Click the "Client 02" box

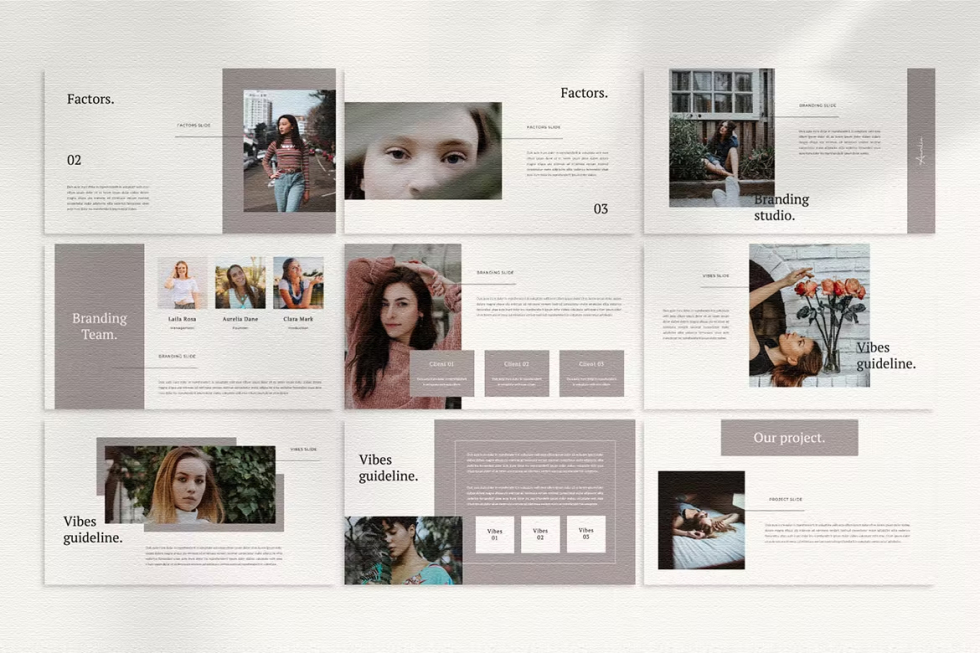(x=517, y=373)
